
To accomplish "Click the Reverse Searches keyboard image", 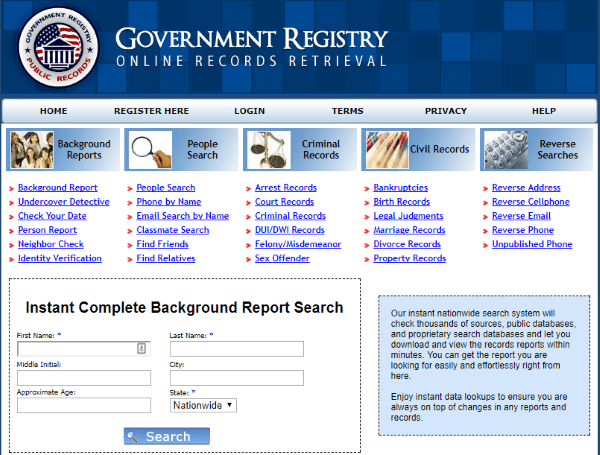I will pyautogui.click(x=504, y=150).
